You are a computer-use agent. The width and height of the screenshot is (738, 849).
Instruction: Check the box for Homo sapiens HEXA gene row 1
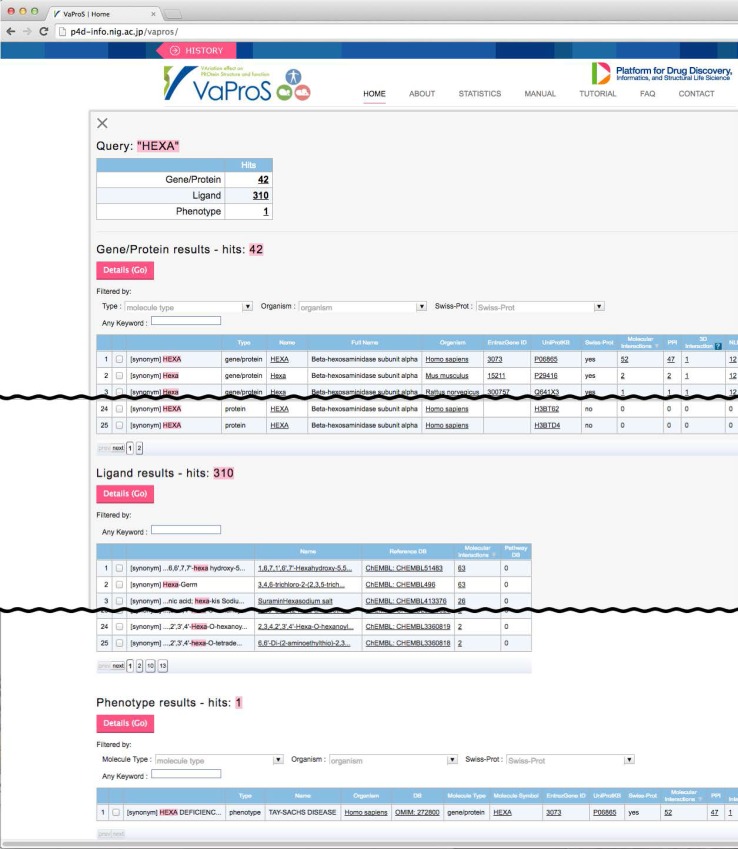coord(120,359)
